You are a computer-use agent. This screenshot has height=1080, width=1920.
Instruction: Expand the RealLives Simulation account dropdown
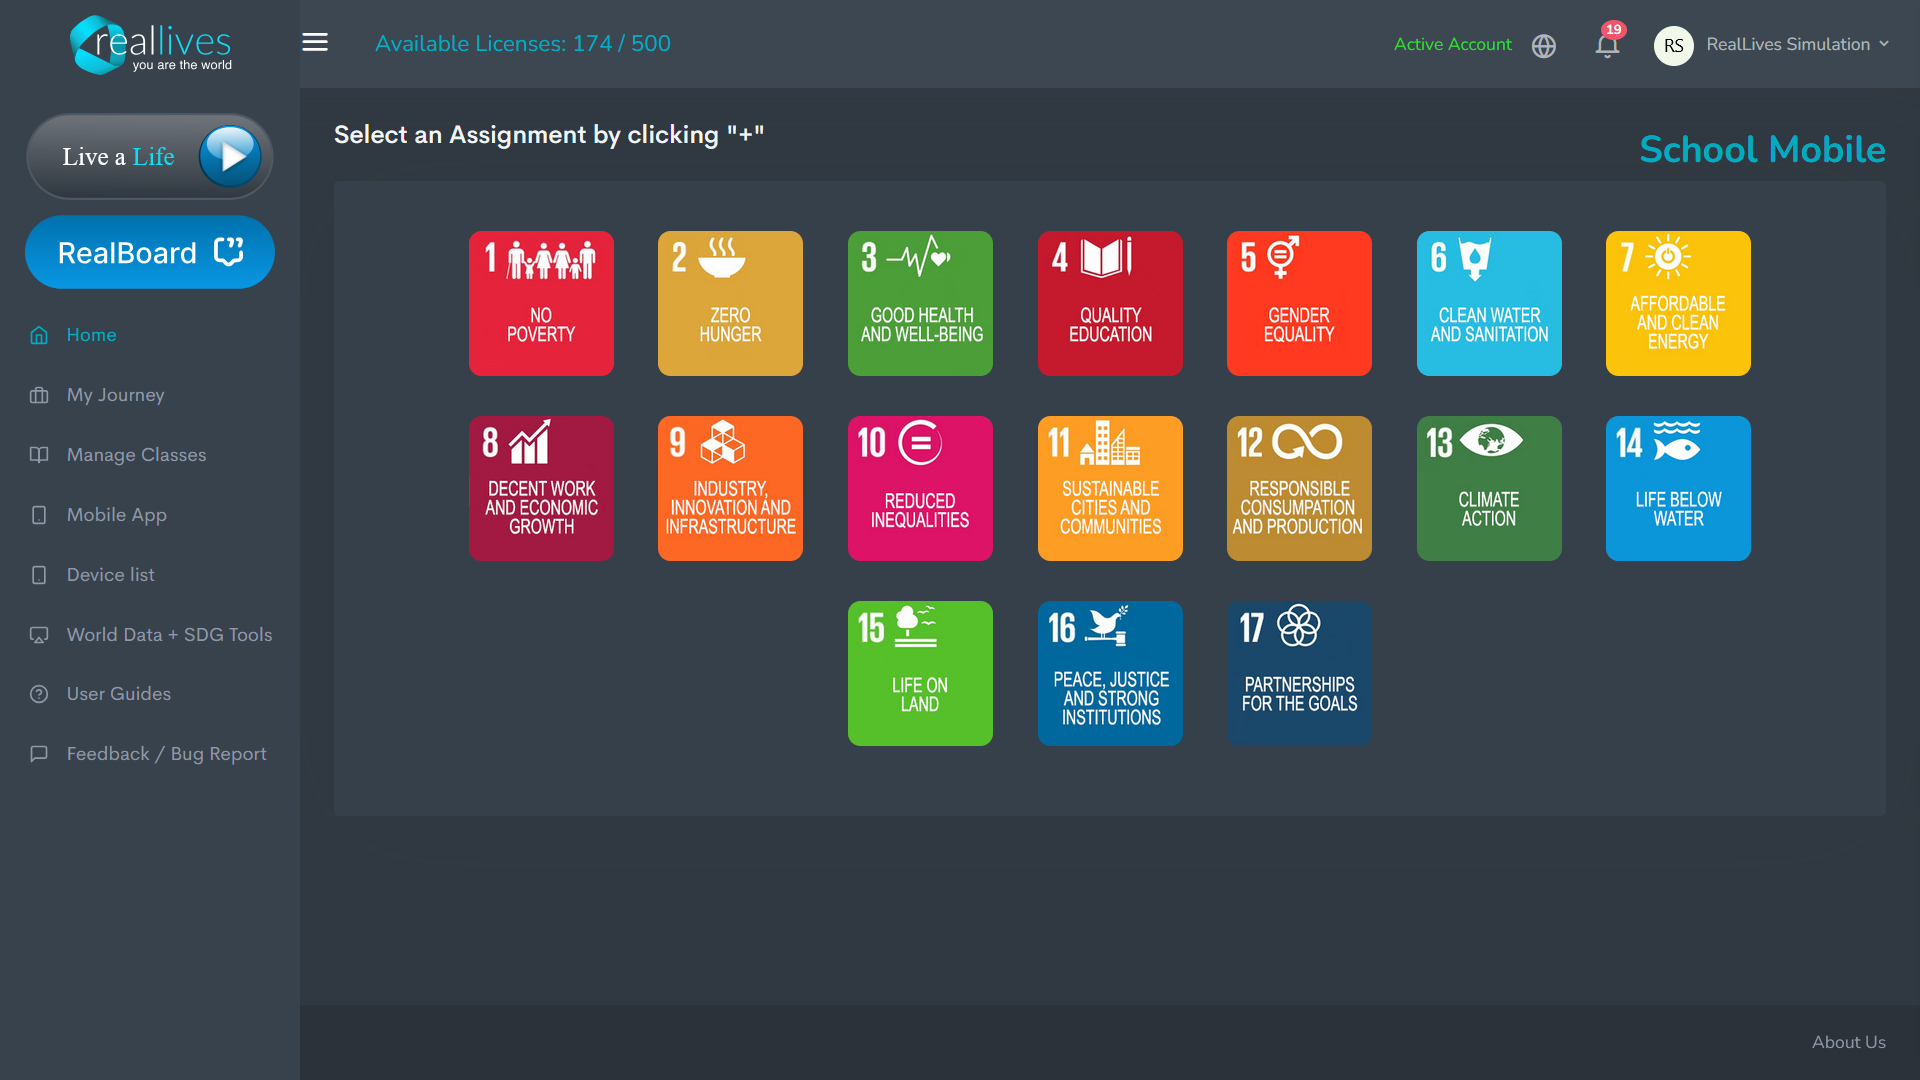(1798, 44)
